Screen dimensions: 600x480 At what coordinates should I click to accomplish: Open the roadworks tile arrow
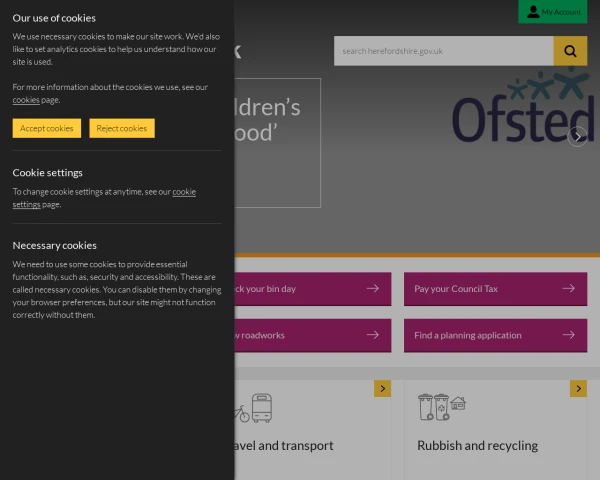(372, 335)
